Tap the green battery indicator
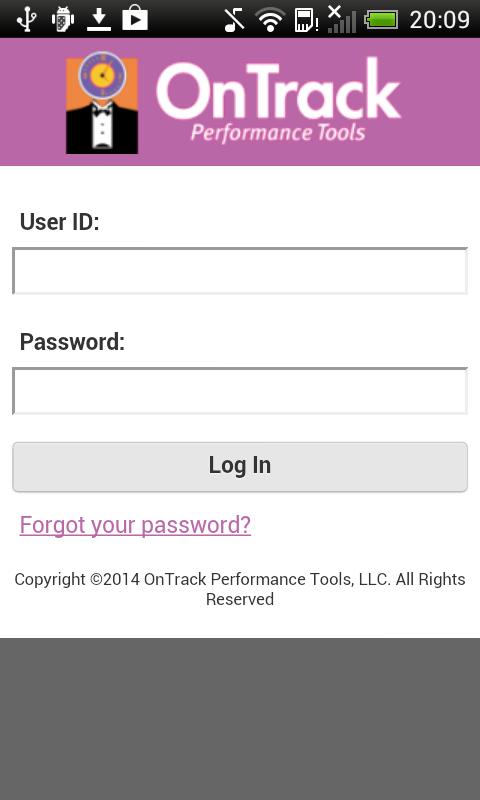Image resolution: width=480 pixels, height=800 pixels. pos(381,20)
